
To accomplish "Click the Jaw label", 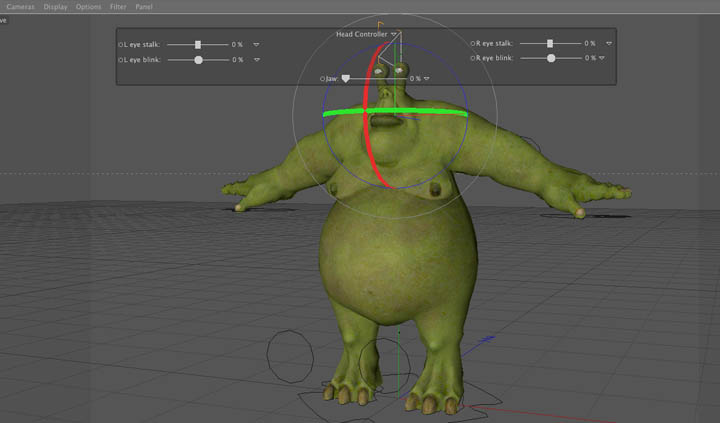I will pos(332,79).
